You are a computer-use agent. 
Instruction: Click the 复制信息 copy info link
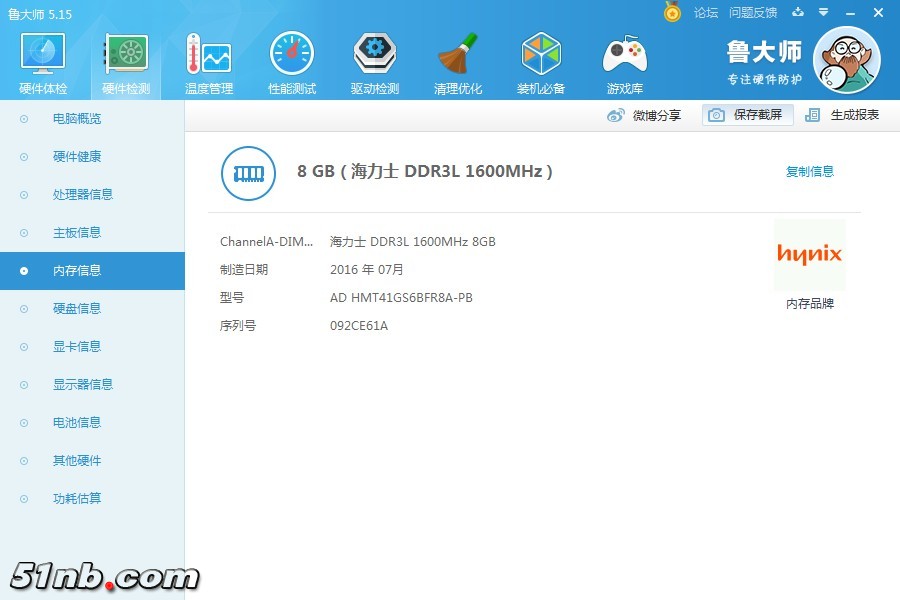(811, 171)
